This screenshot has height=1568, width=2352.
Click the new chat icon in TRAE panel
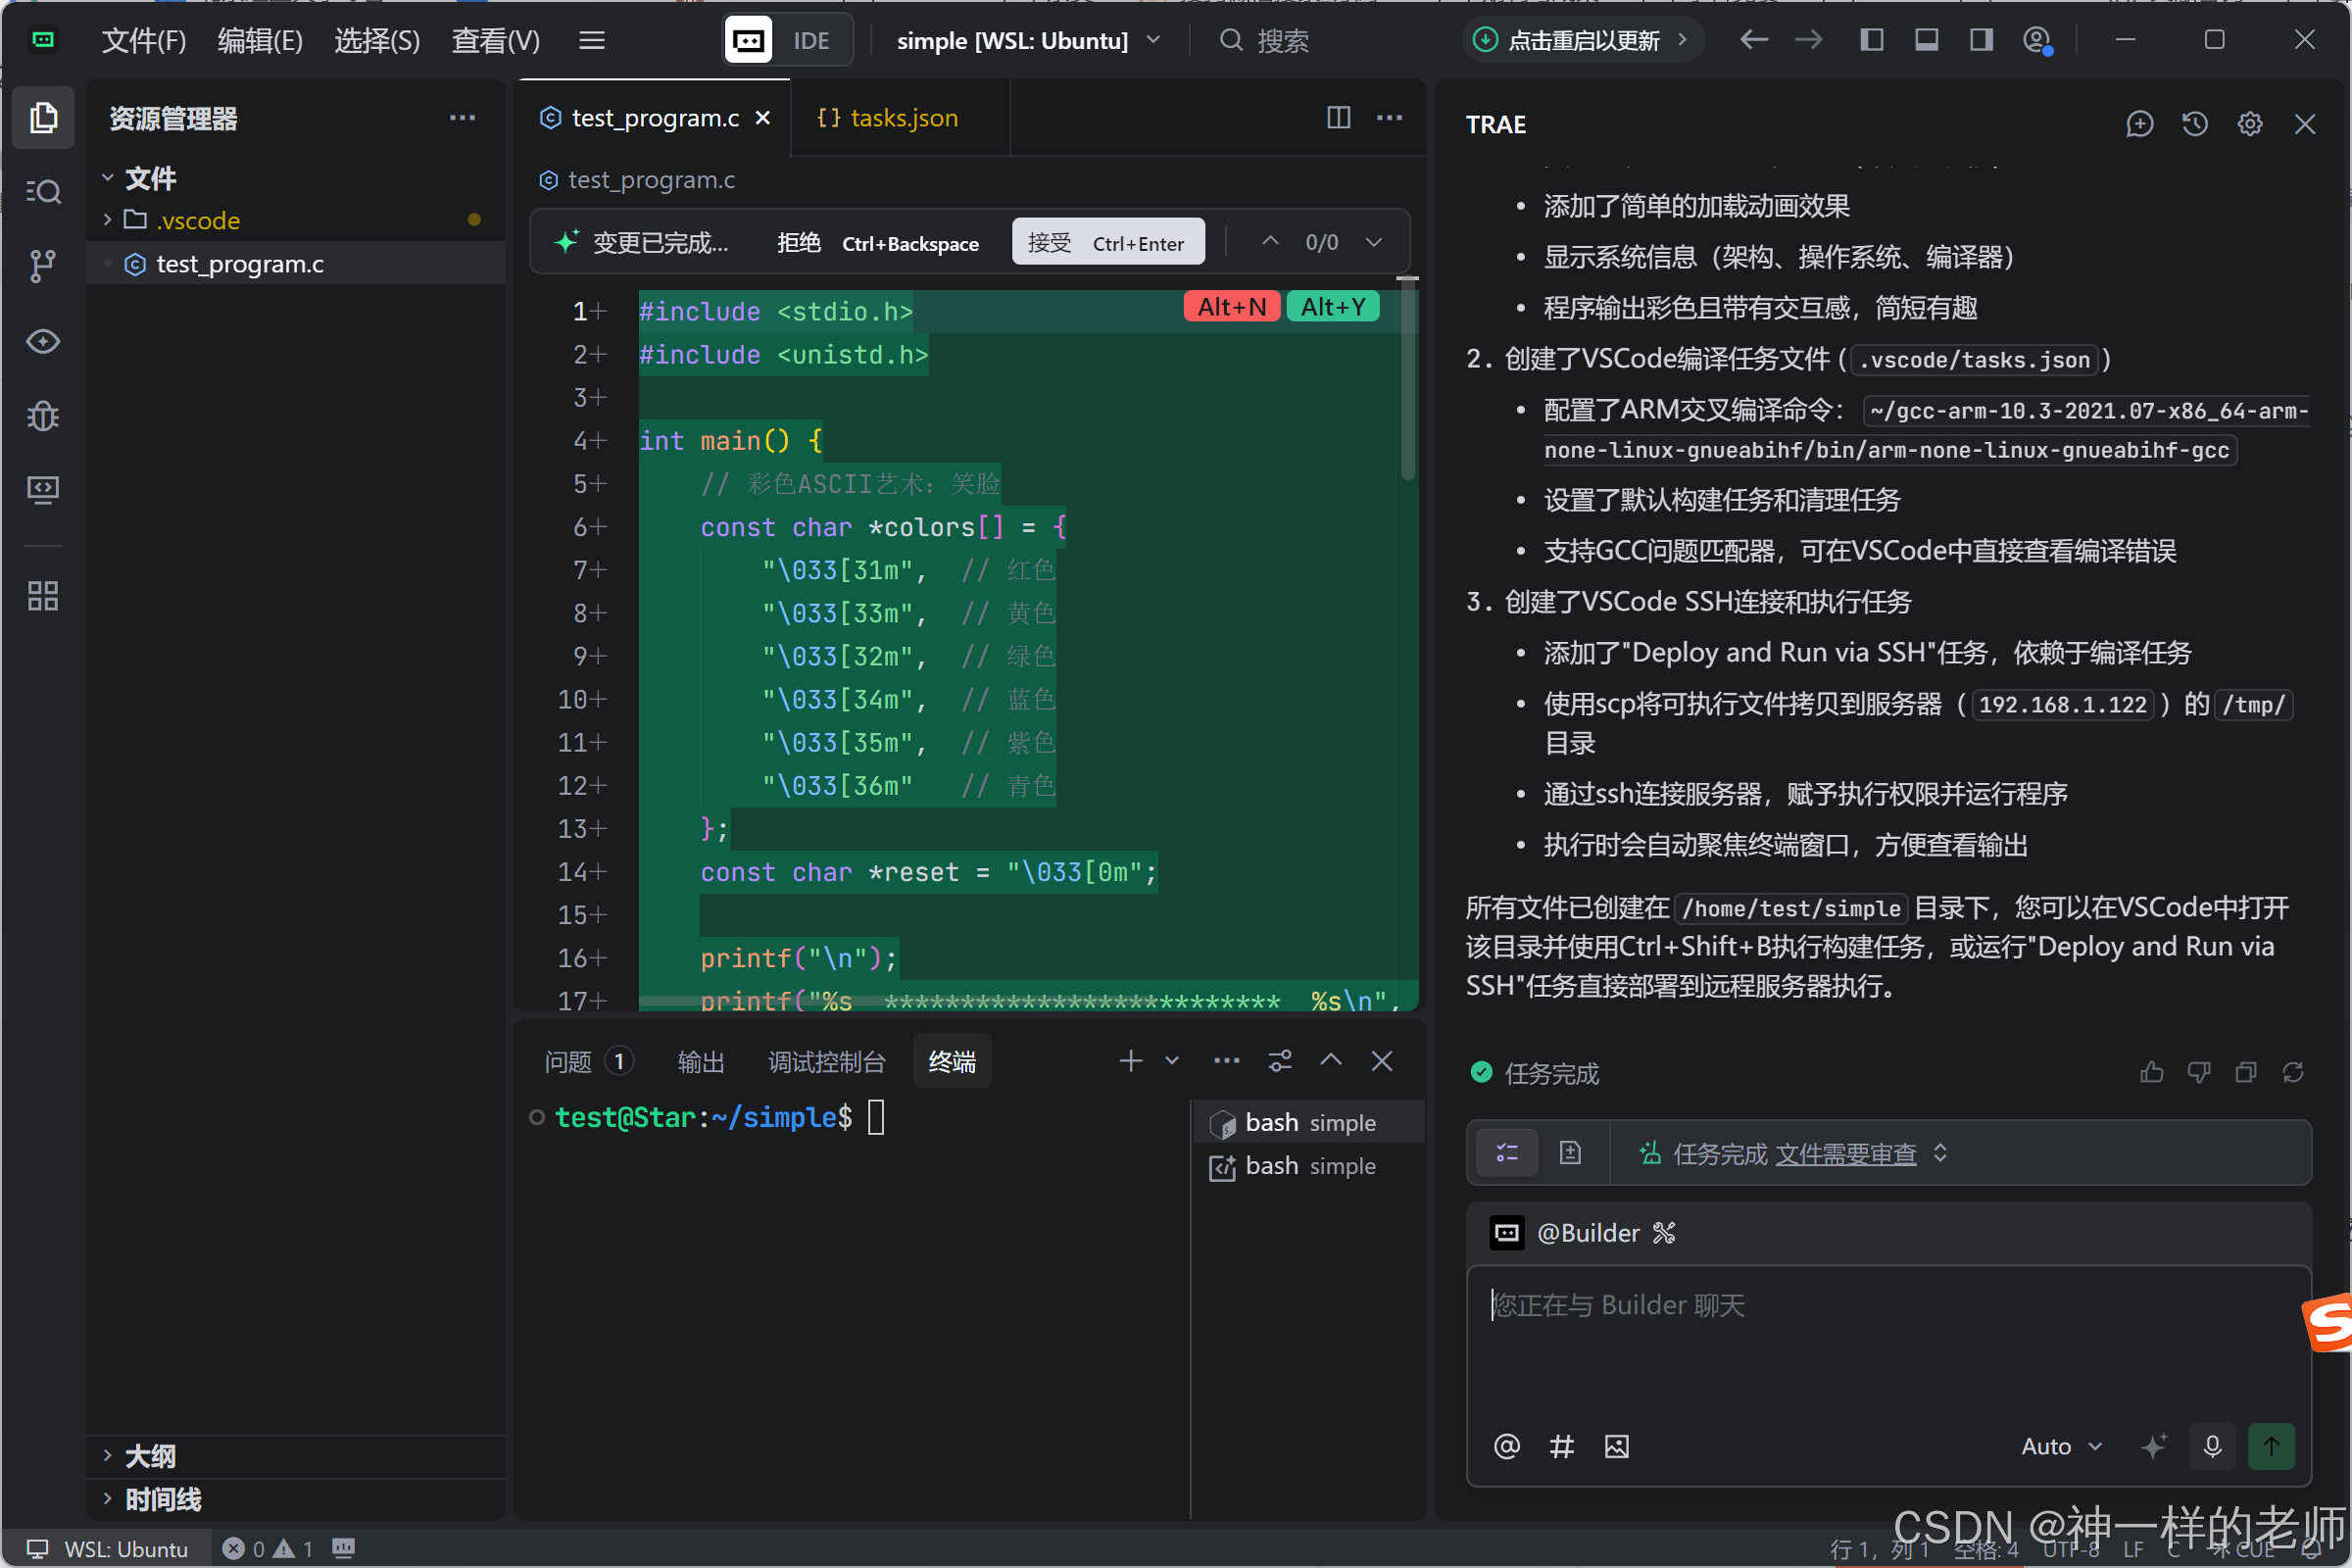tap(2139, 124)
